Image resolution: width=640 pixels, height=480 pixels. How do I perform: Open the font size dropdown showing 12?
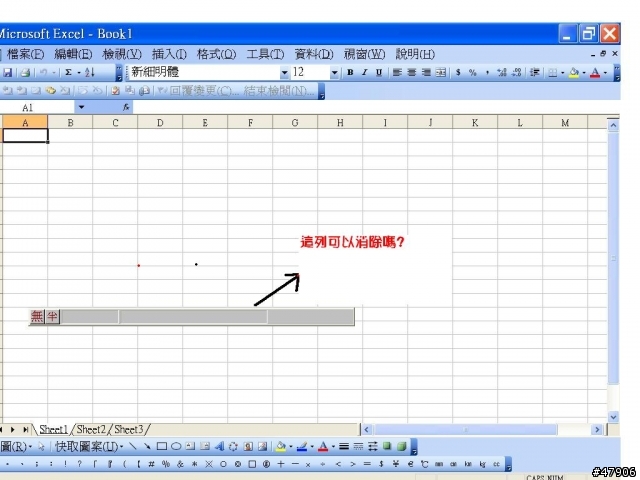pos(334,73)
